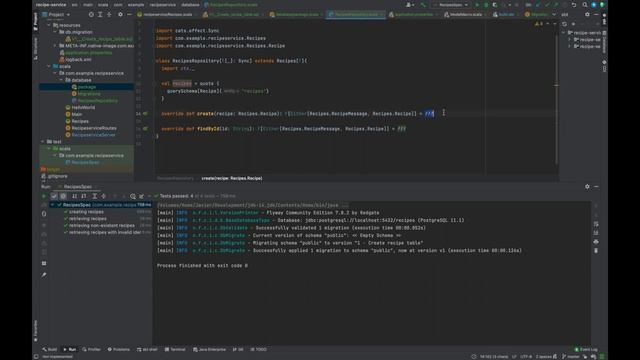The height and width of the screenshot is (360, 640).
Task: Toggle show passed tests checkmark button
Action: coord(54,196)
